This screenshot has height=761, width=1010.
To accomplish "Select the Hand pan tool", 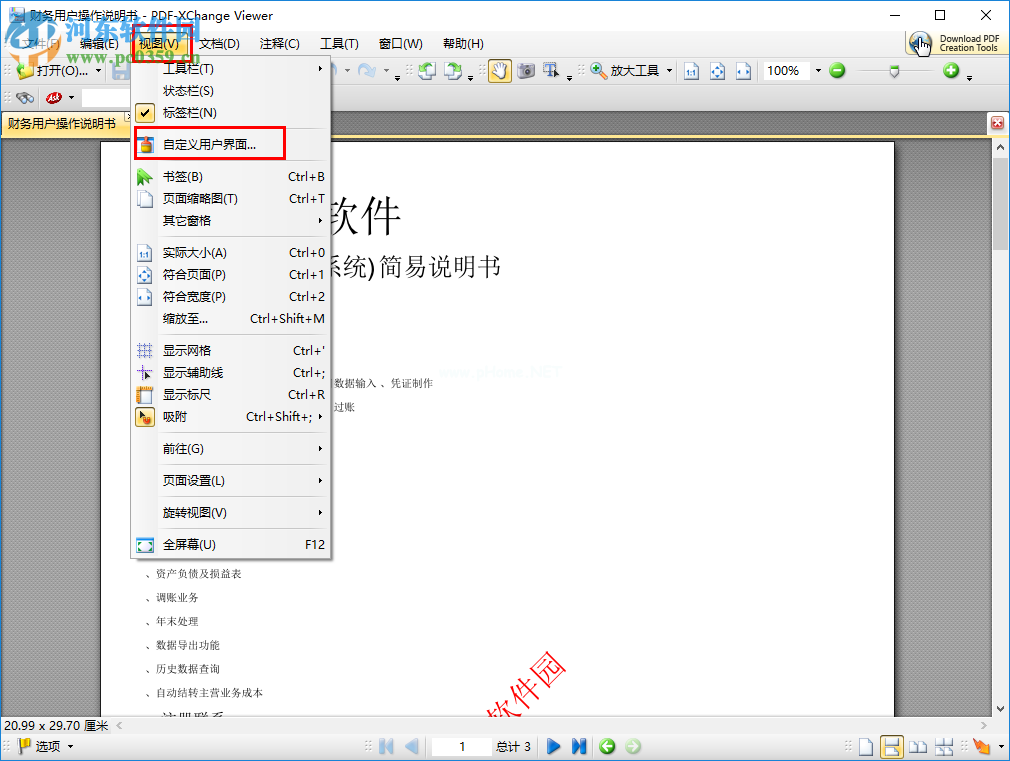I will point(502,70).
